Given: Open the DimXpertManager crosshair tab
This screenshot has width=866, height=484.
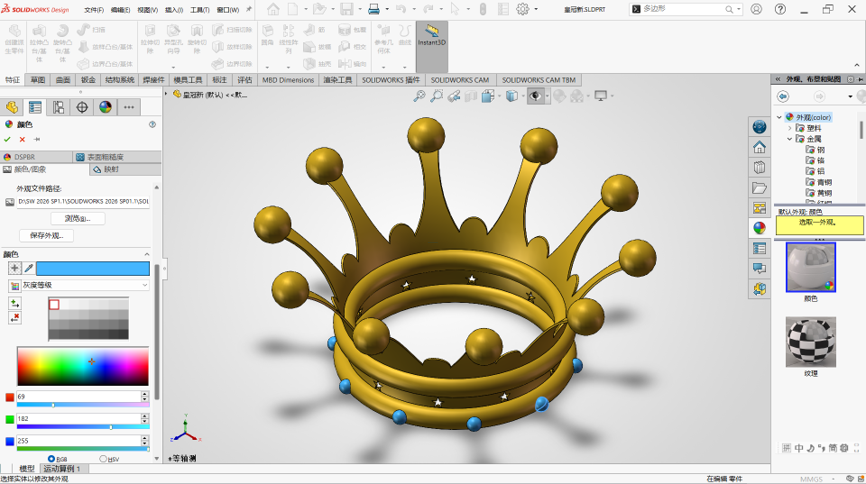Looking at the screenshot, I should pos(82,107).
